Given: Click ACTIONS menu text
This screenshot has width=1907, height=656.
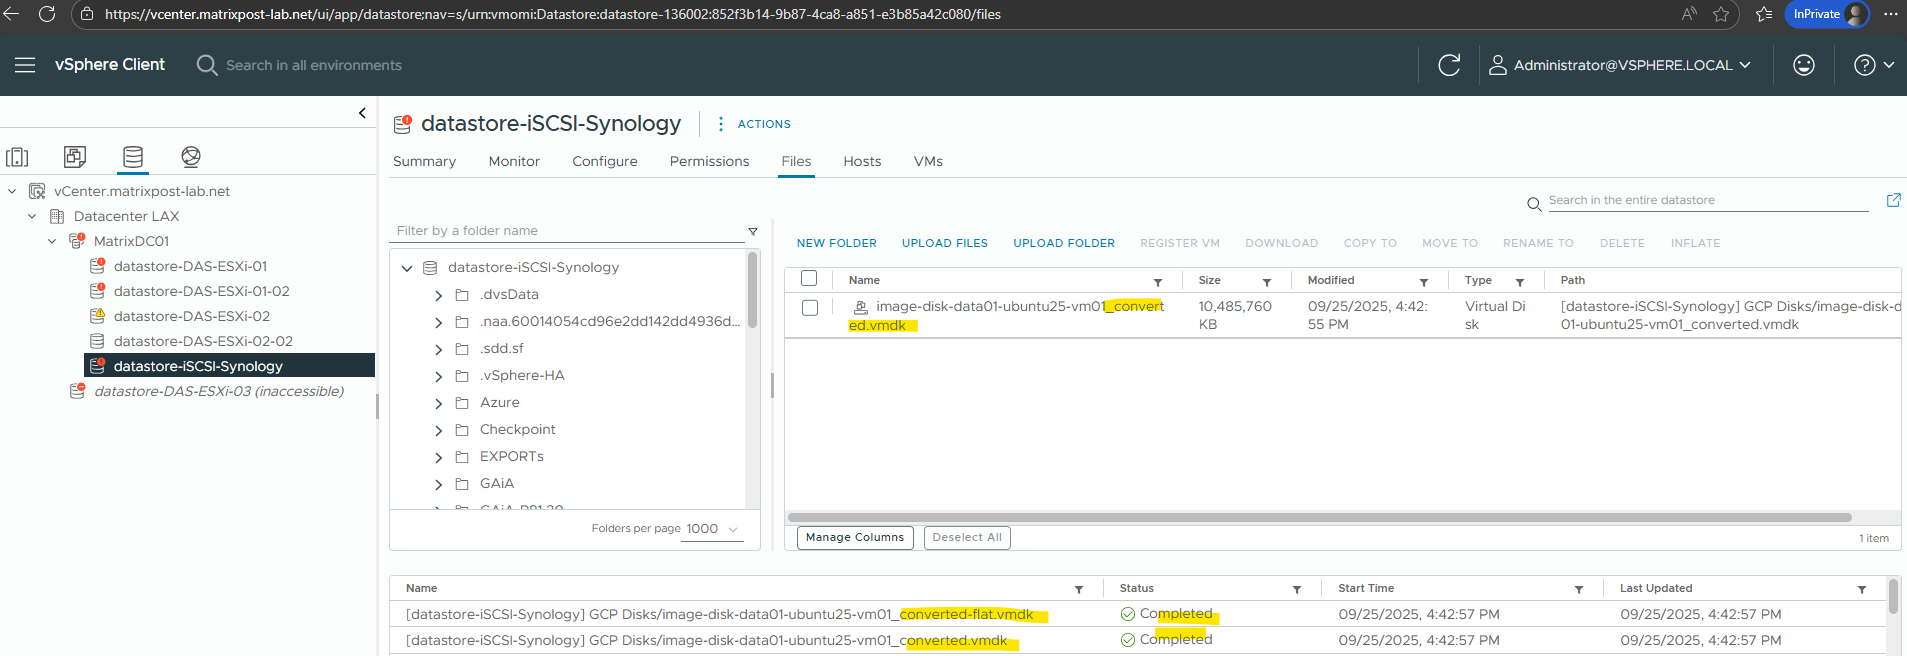Looking at the screenshot, I should click(764, 124).
